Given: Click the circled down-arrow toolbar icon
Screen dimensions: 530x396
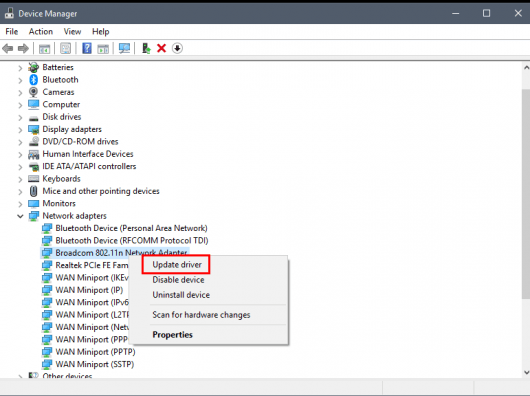Looking at the screenshot, I should coord(177,48).
